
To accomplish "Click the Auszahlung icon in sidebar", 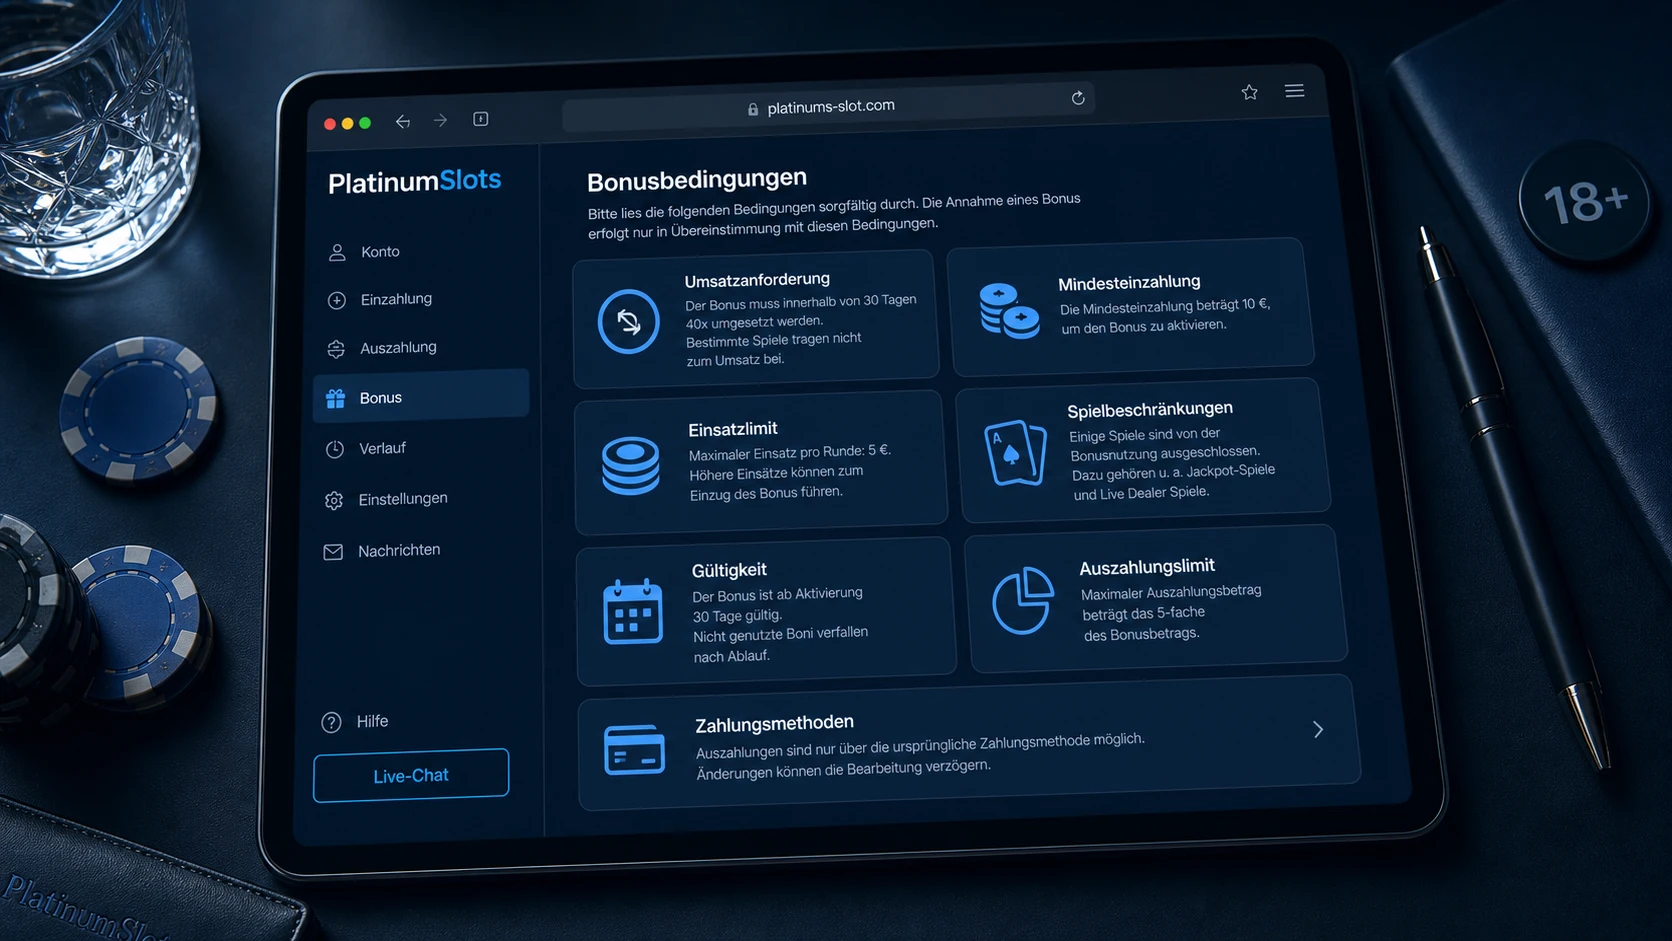I will [x=336, y=349].
